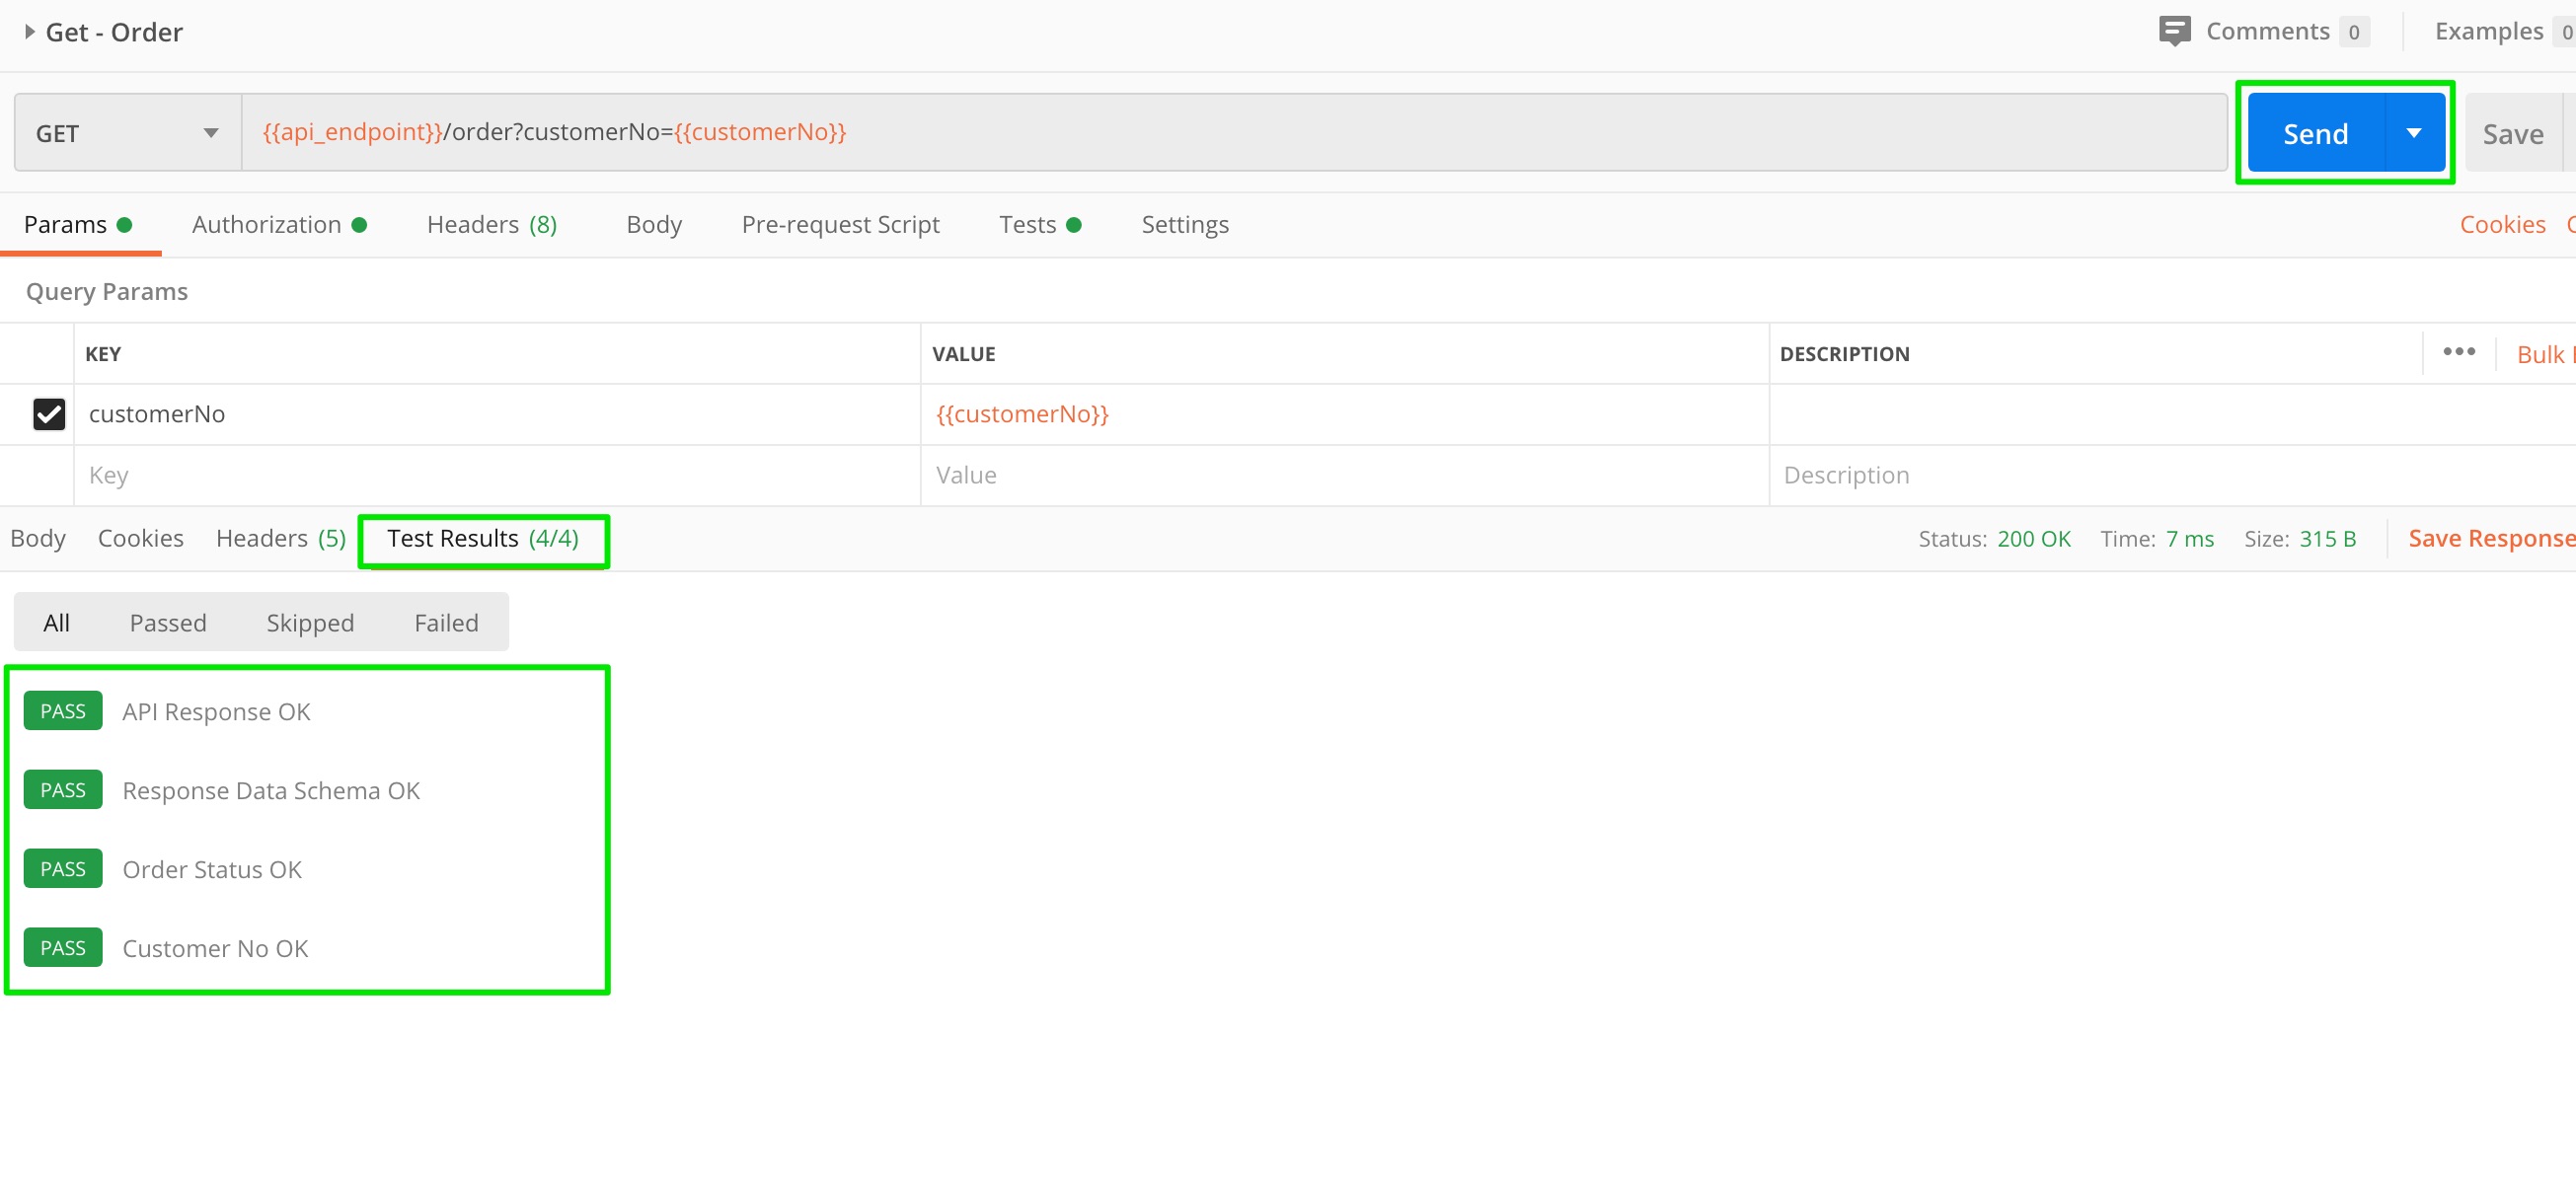Uncheck the customerNo parameter checkbox

pyautogui.click(x=49, y=414)
